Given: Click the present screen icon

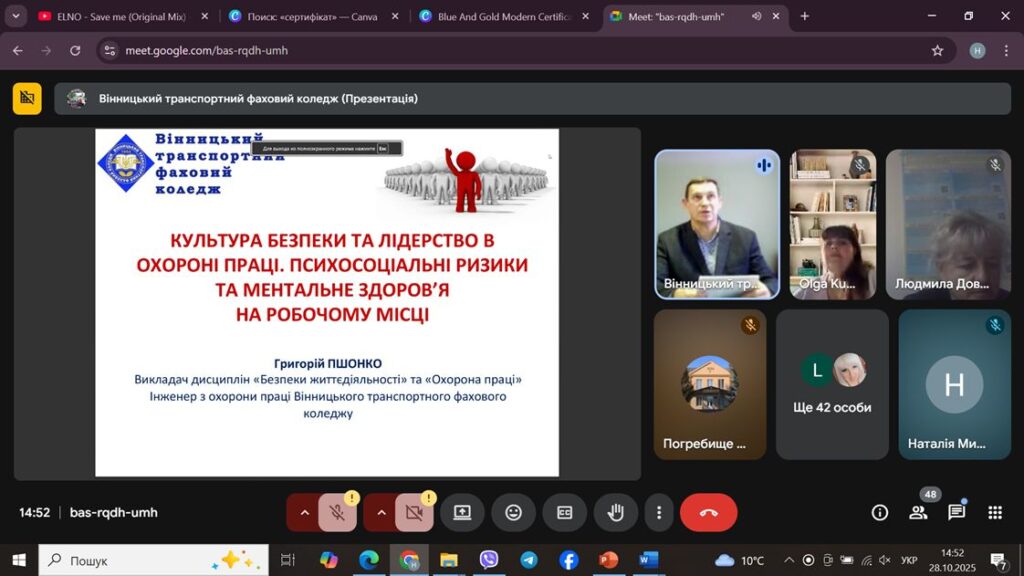Looking at the screenshot, I should (462, 513).
